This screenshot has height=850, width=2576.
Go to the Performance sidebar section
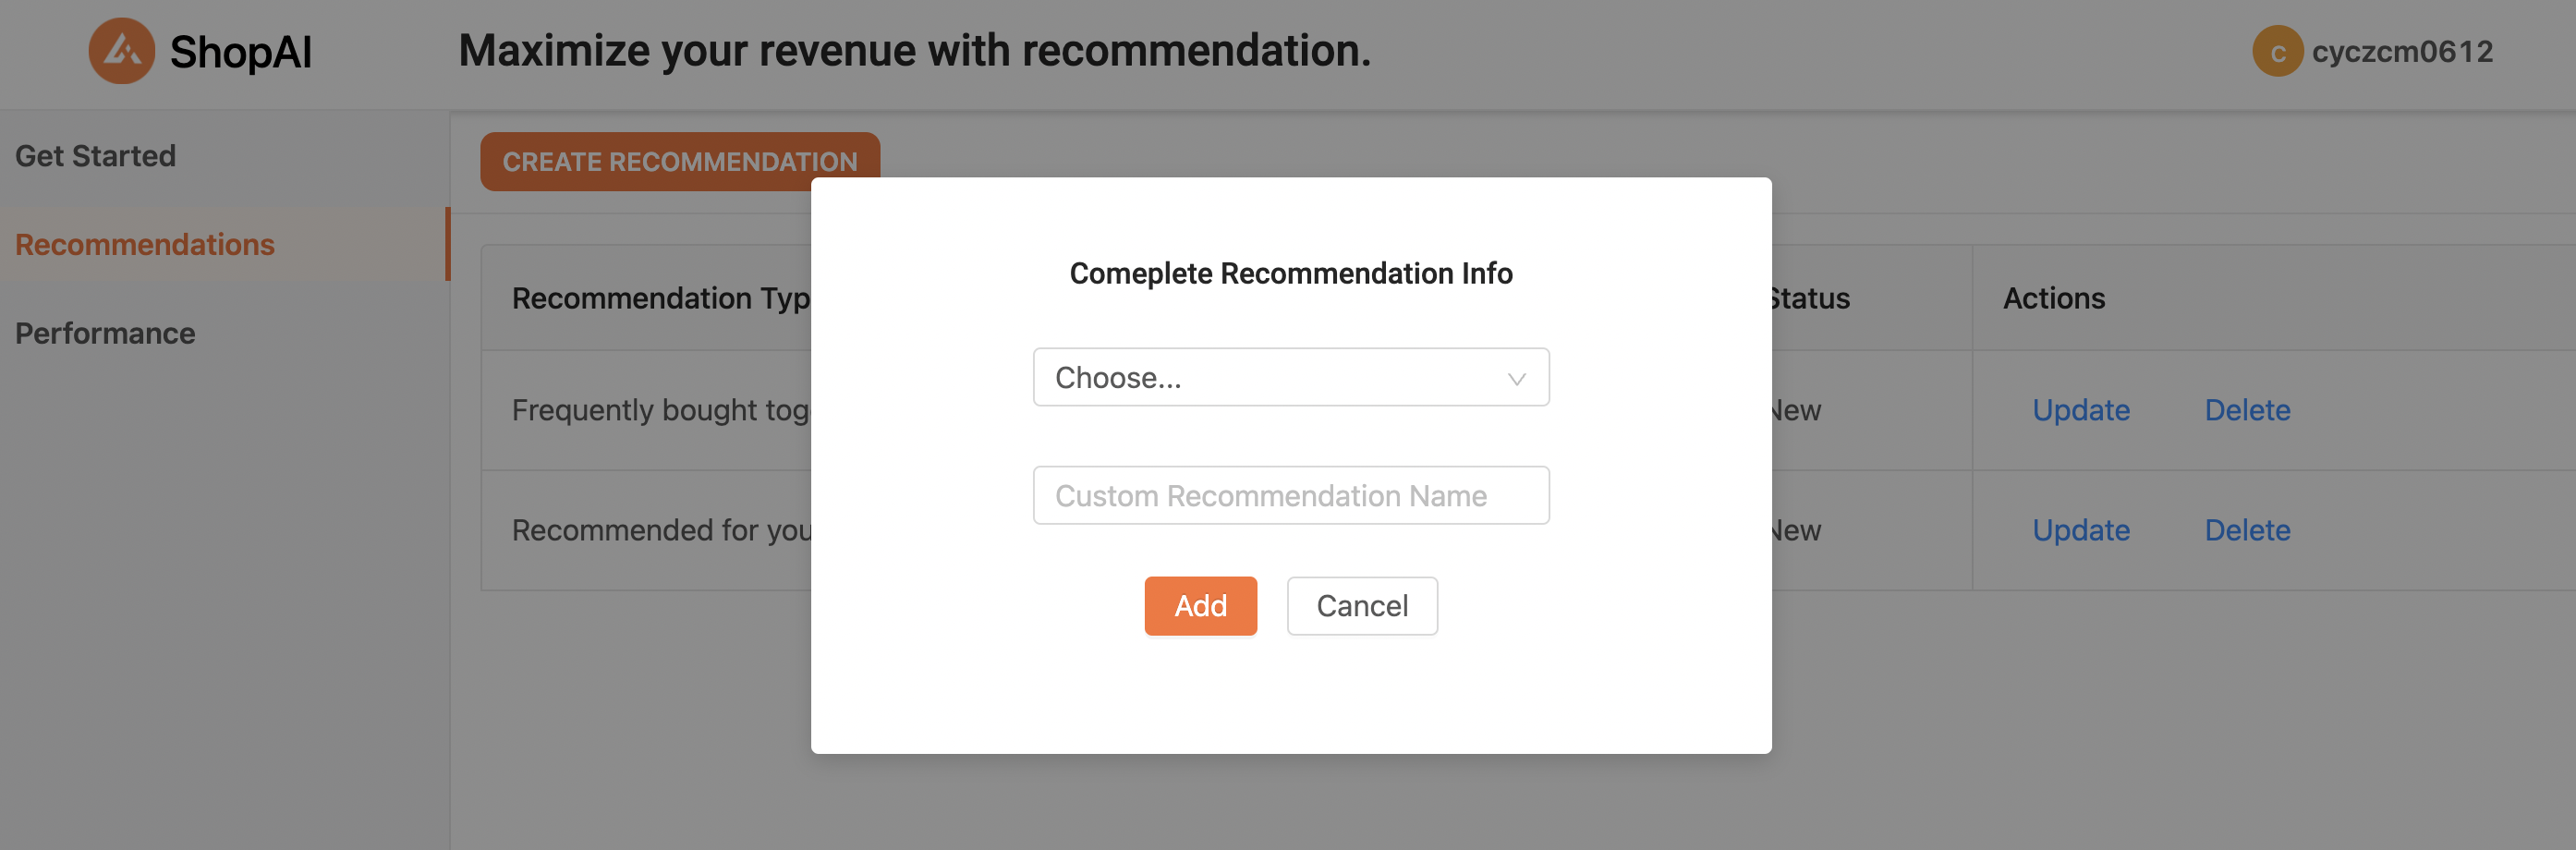(105, 333)
